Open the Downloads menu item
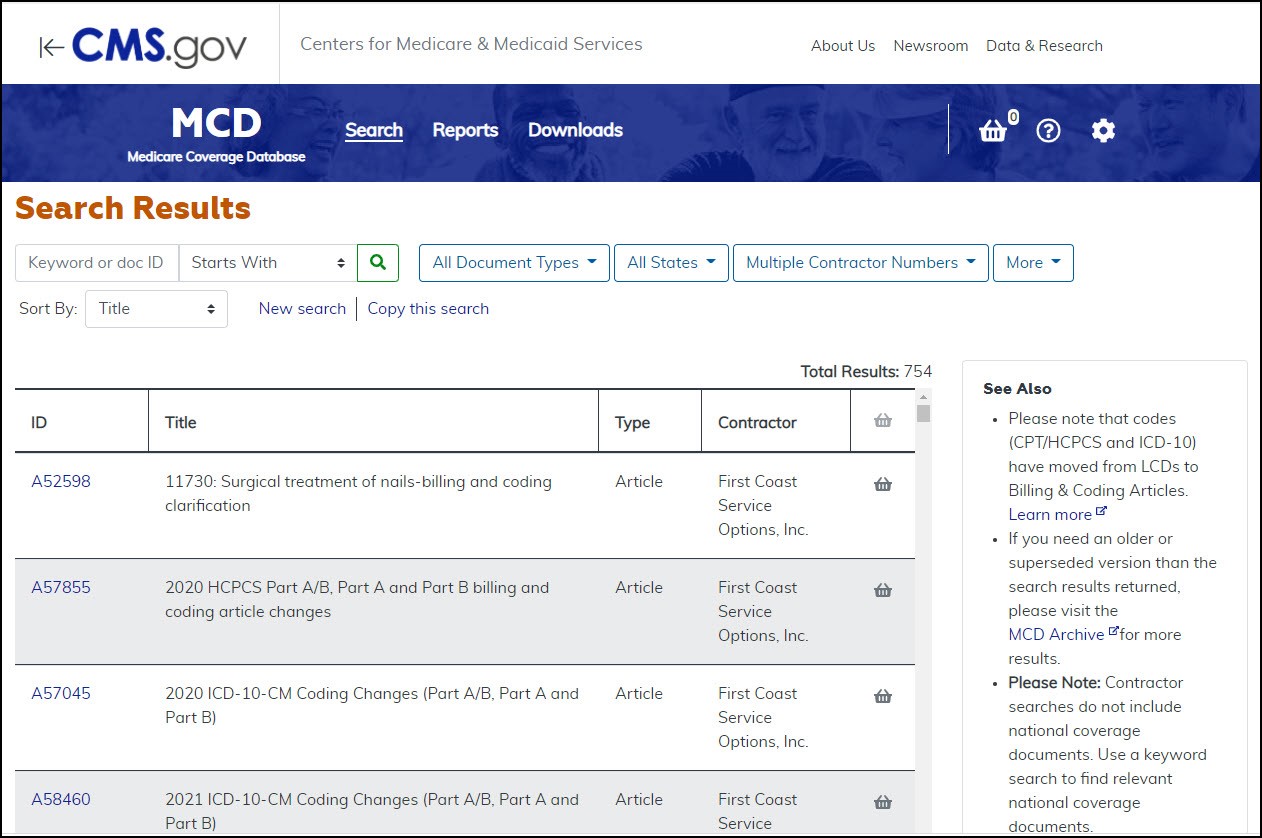Screen dimensions: 1262x838 click(x=575, y=130)
